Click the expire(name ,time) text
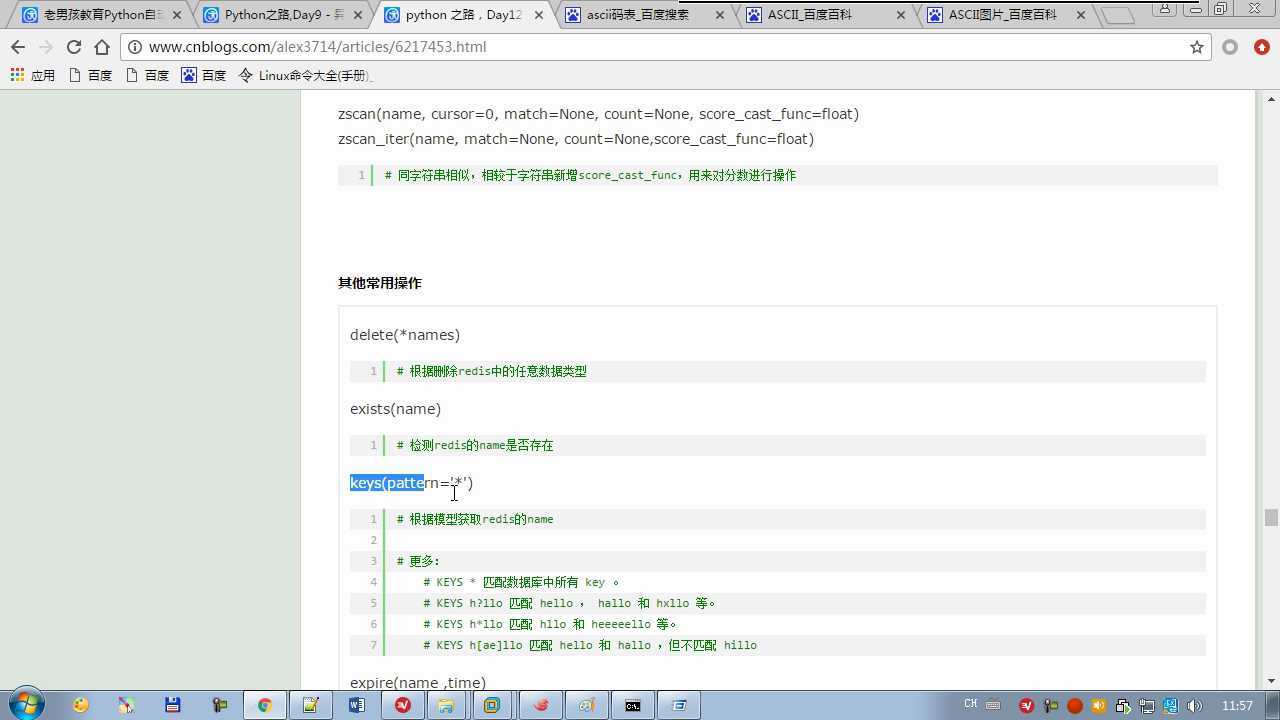The height and width of the screenshot is (720, 1280). point(418,683)
